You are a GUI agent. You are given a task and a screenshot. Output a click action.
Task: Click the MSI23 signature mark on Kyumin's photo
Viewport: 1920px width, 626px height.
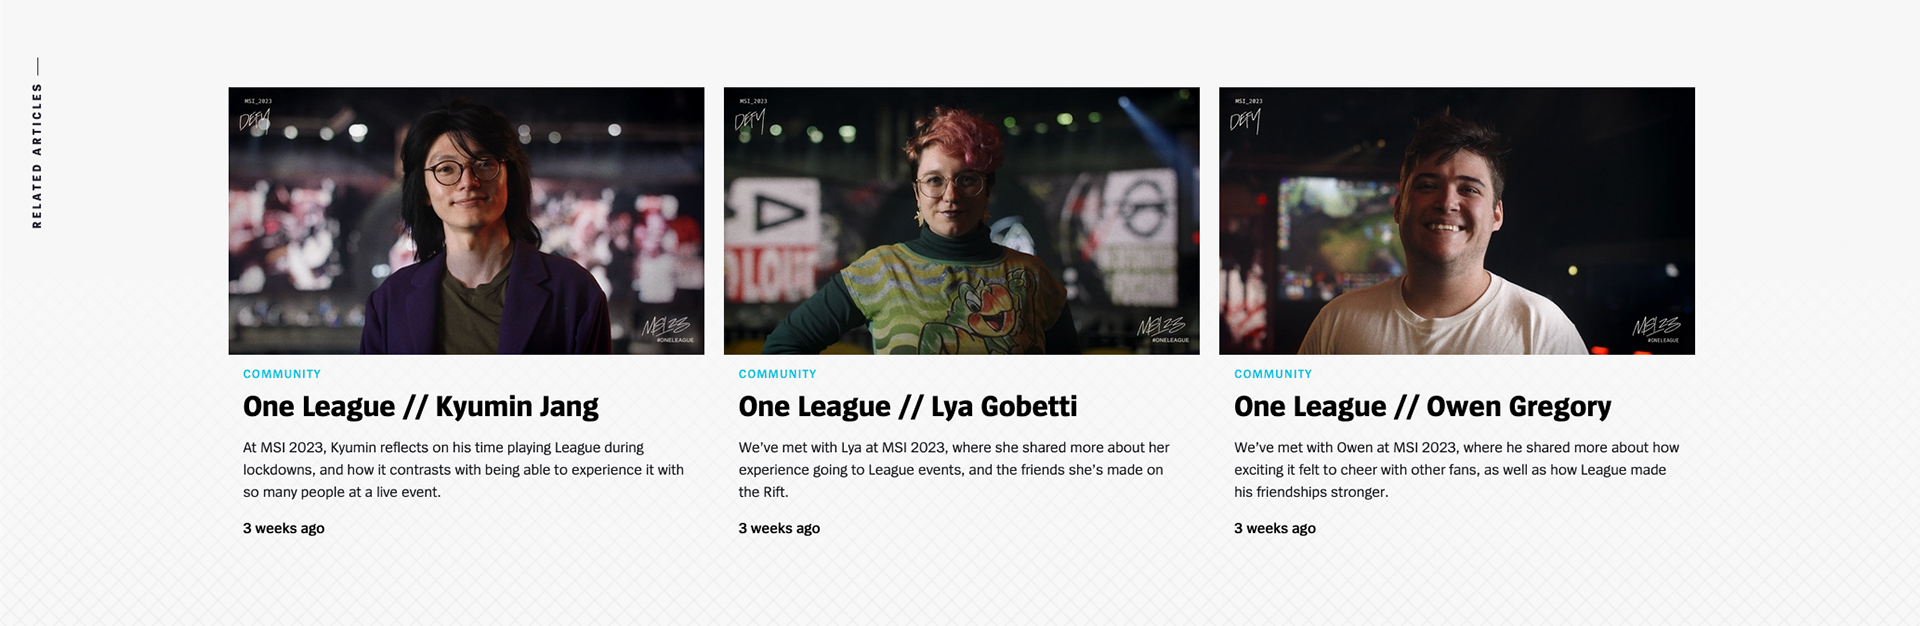pos(666,326)
